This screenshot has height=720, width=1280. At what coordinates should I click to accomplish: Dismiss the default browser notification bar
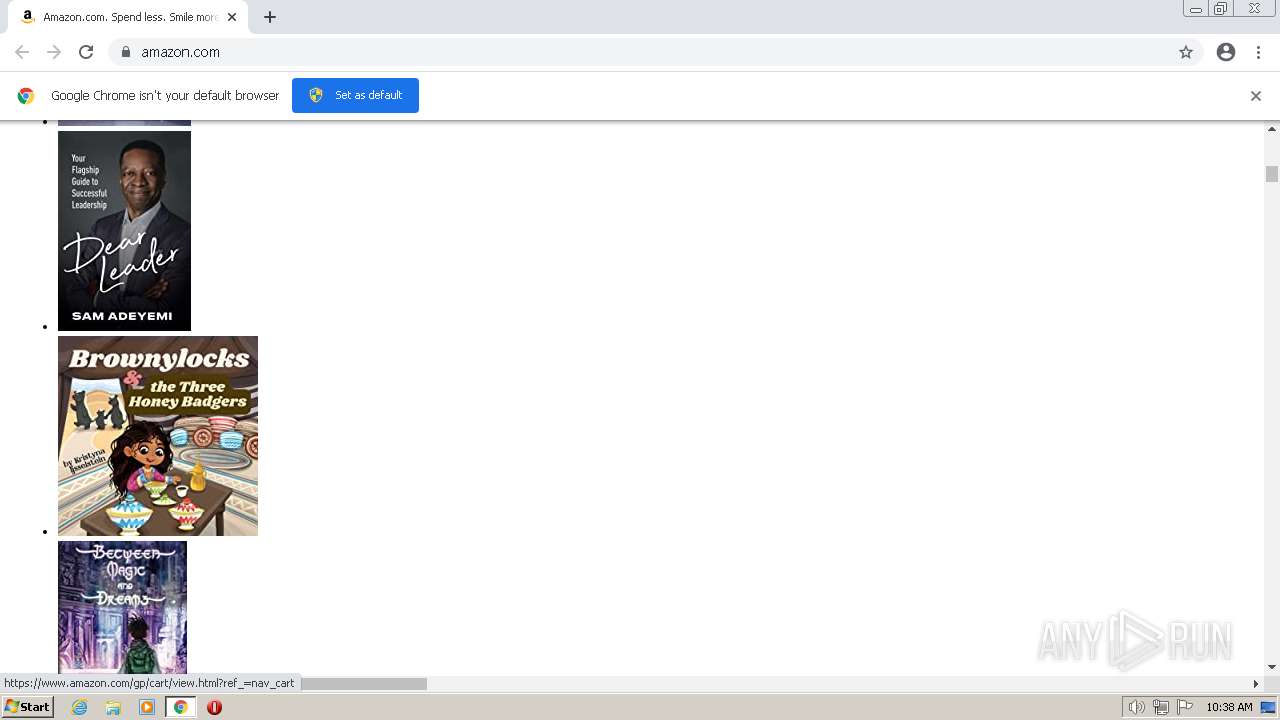[1256, 96]
